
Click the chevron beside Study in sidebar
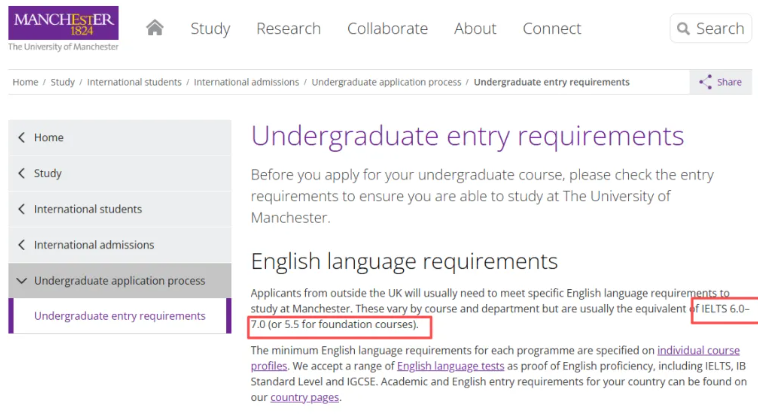21,174
